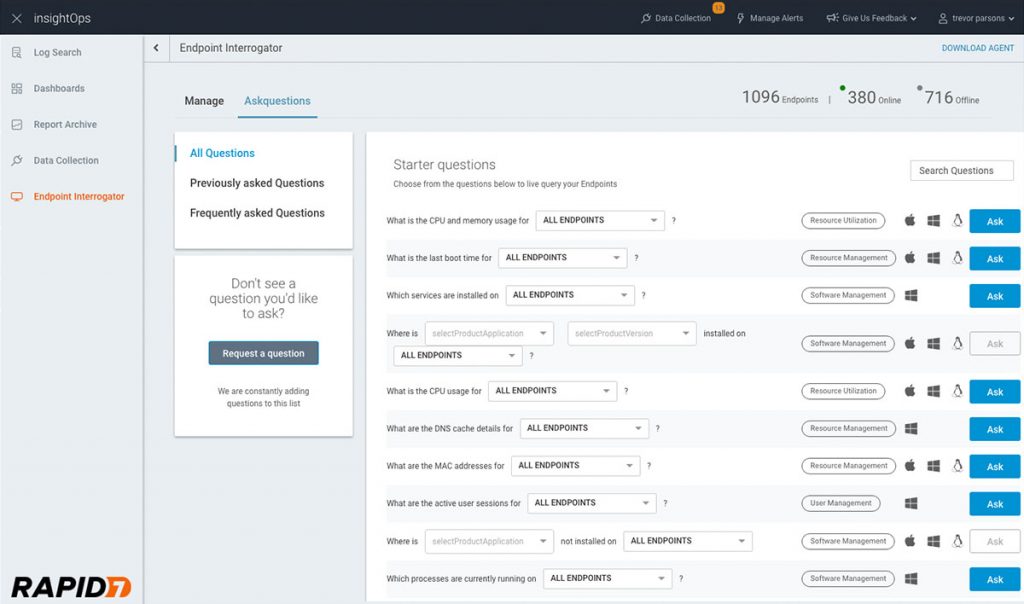The image size is (1024, 604).
Task: Click the Endpoint Interrogator monitor icon
Action: [17, 197]
